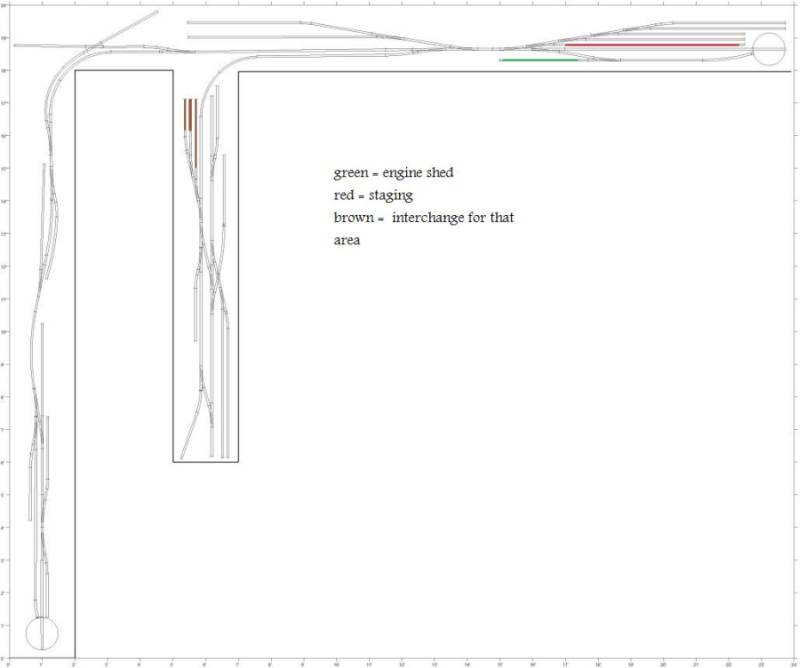The height and width of the screenshot is (668, 800).
Task: Select the turntable circle at bottom left
Action: [41, 633]
